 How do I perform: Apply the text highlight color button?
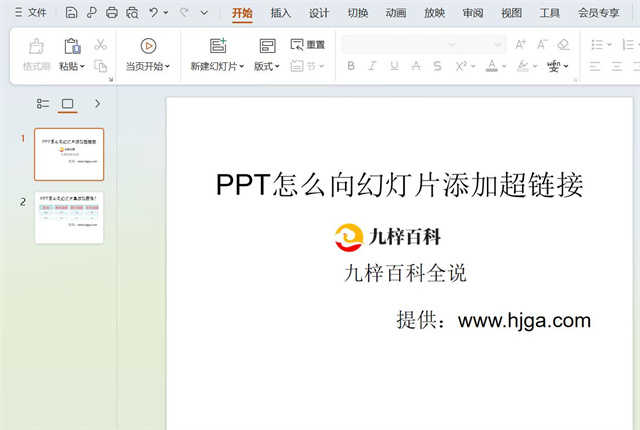pyautogui.click(x=523, y=66)
